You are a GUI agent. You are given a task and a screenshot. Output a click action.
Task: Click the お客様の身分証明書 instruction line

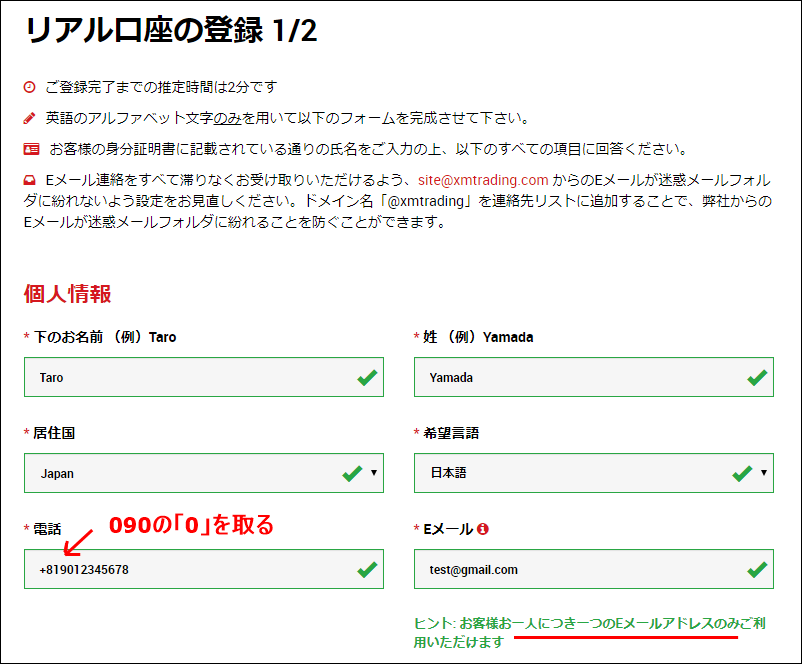(x=368, y=149)
